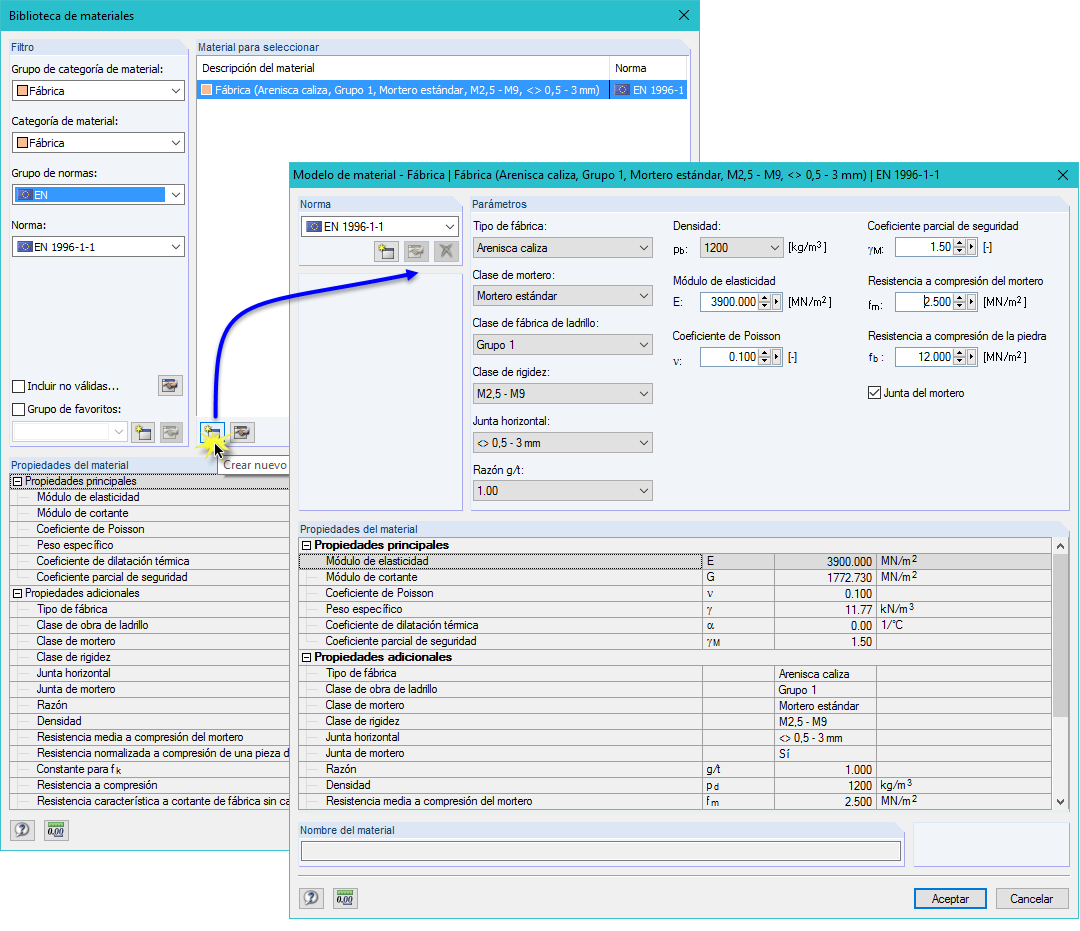Toggle the Junta del mortero checkbox
Image resolution: width=1080 pixels, height=931 pixels.
click(874, 393)
